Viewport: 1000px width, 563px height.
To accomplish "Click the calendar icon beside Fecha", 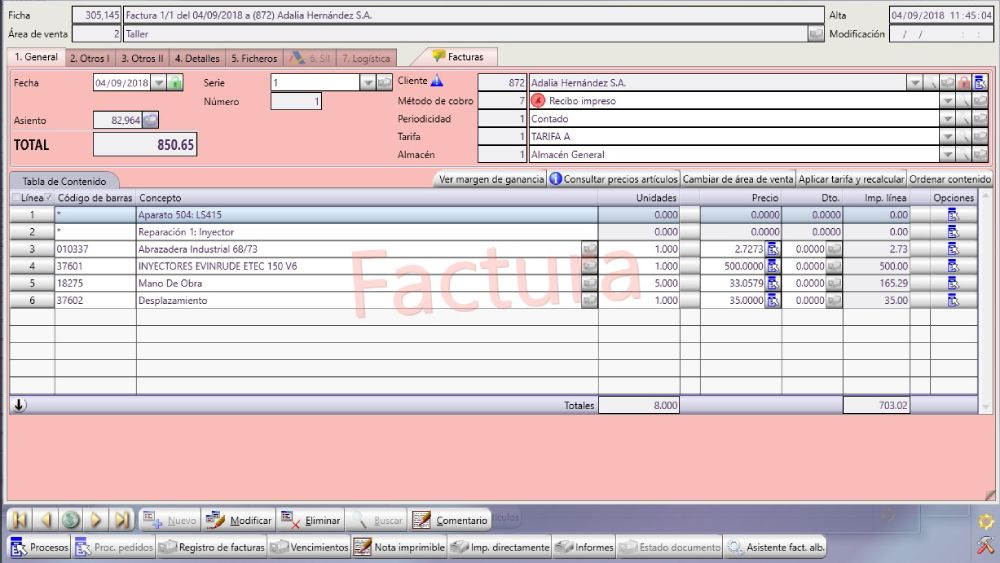I will (x=176, y=83).
